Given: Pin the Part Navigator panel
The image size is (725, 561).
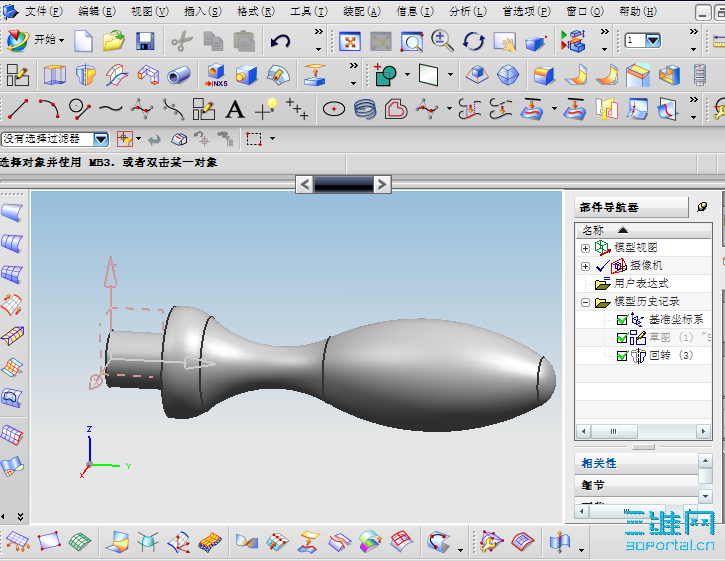Looking at the screenshot, I should pos(702,207).
